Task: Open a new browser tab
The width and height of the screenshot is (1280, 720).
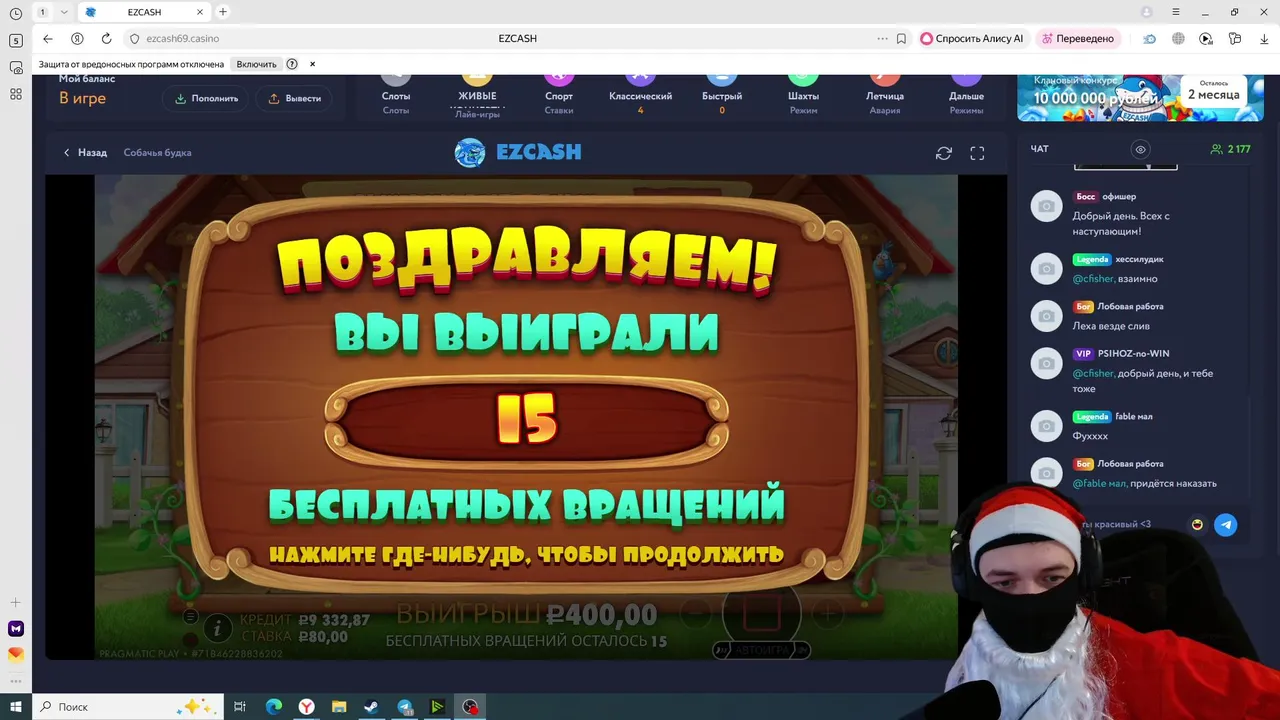Action: tap(223, 12)
